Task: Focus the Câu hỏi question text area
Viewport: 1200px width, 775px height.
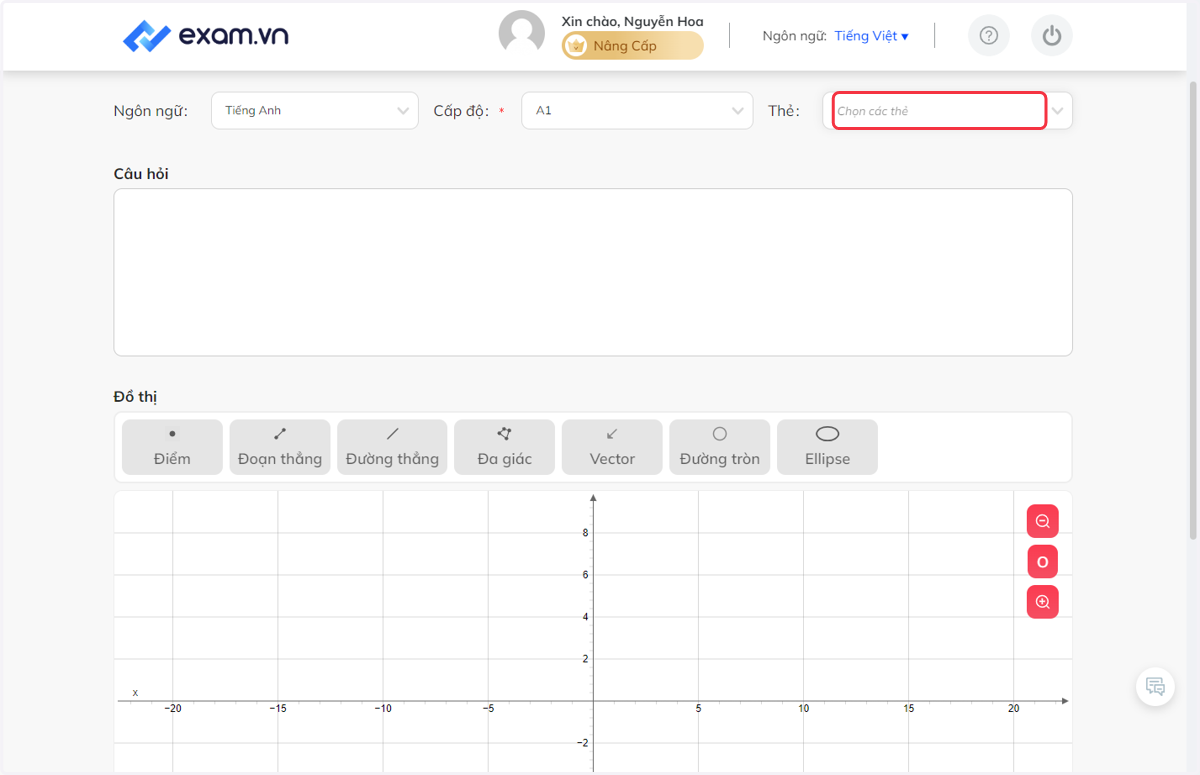Action: (593, 272)
